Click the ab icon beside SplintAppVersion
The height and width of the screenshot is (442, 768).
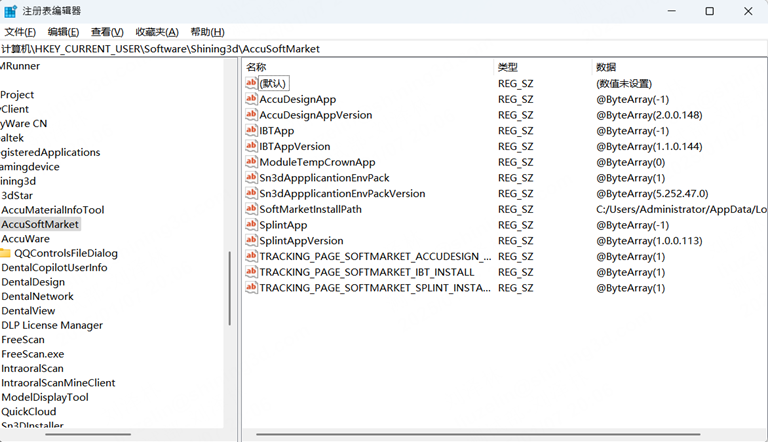click(x=251, y=240)
